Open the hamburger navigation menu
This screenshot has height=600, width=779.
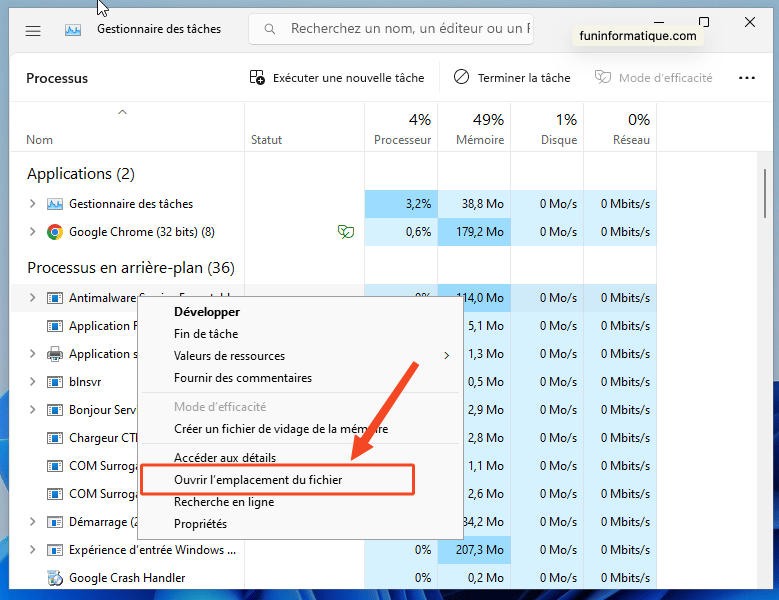(x=33, y=30)
